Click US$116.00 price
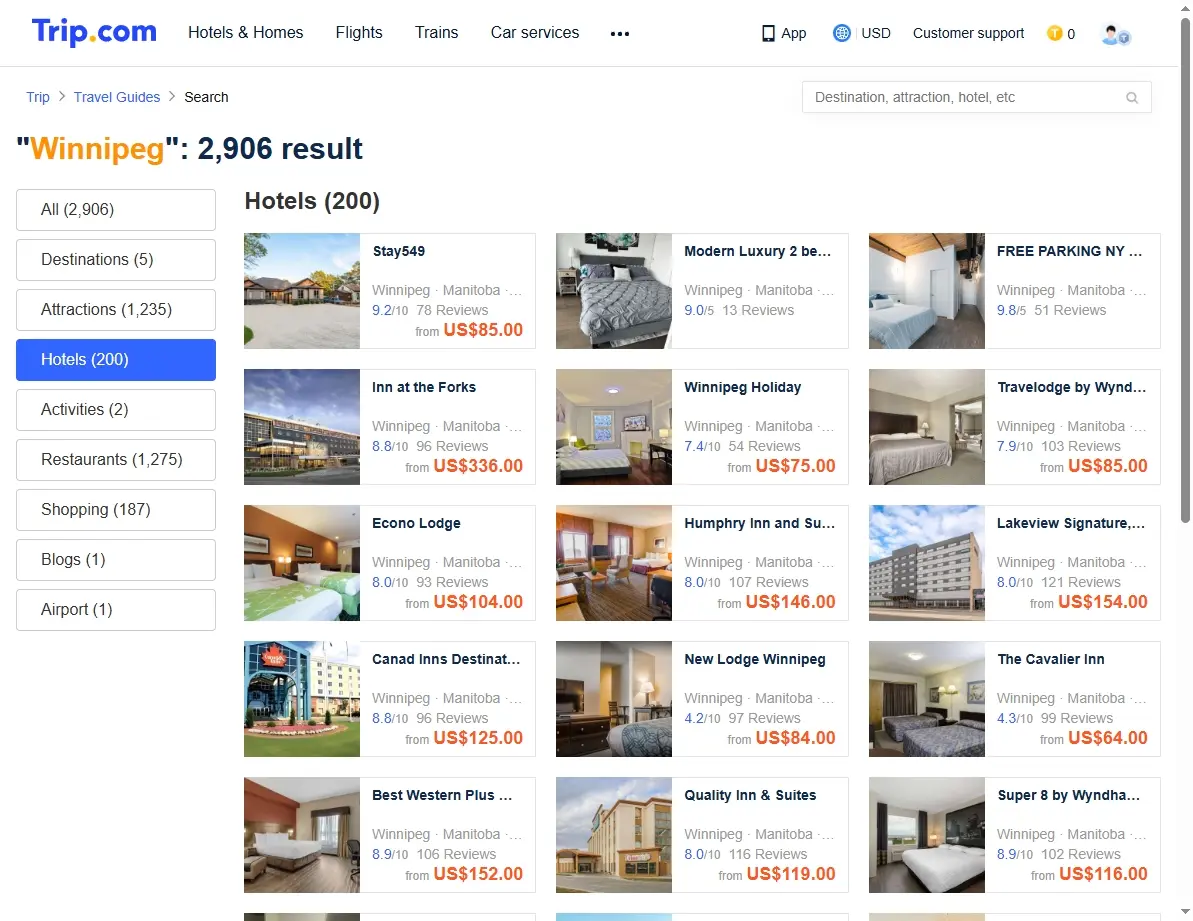This screenshot has width=1193, height=921. click(x=1103, y=875)
